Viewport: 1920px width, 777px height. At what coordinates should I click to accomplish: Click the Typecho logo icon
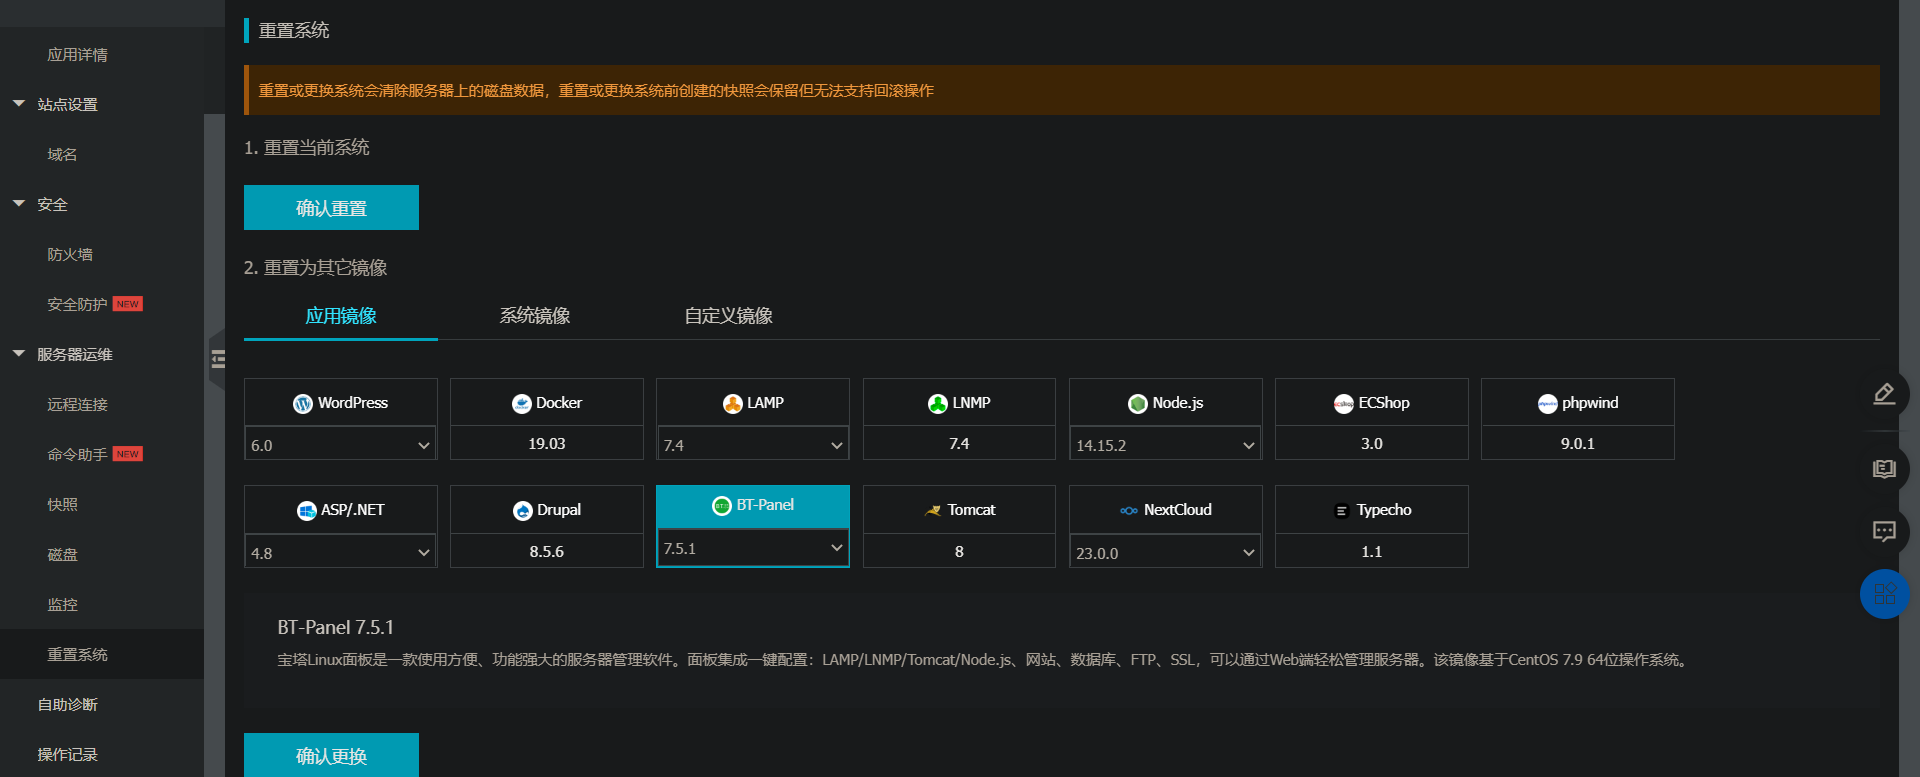click(1342, 511)
